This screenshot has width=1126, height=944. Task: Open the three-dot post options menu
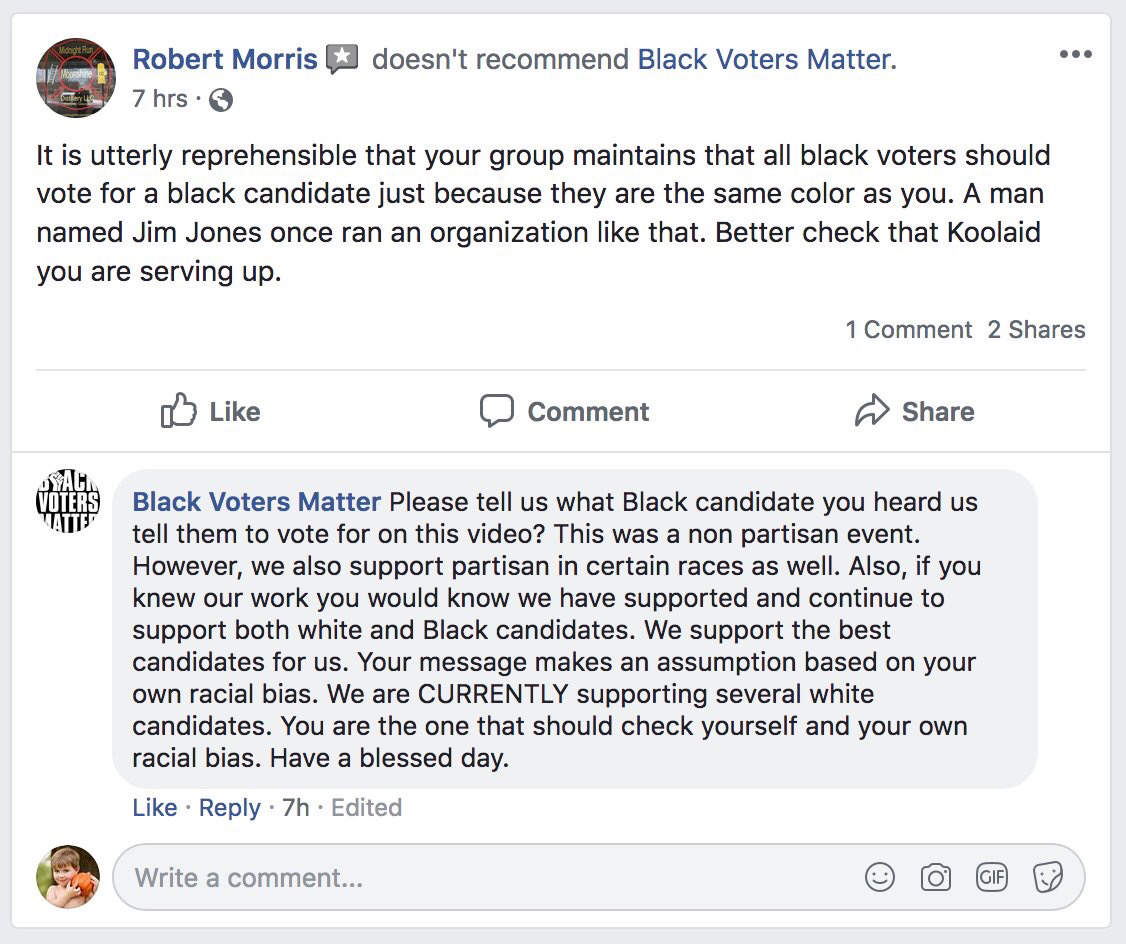[1076, 54]
